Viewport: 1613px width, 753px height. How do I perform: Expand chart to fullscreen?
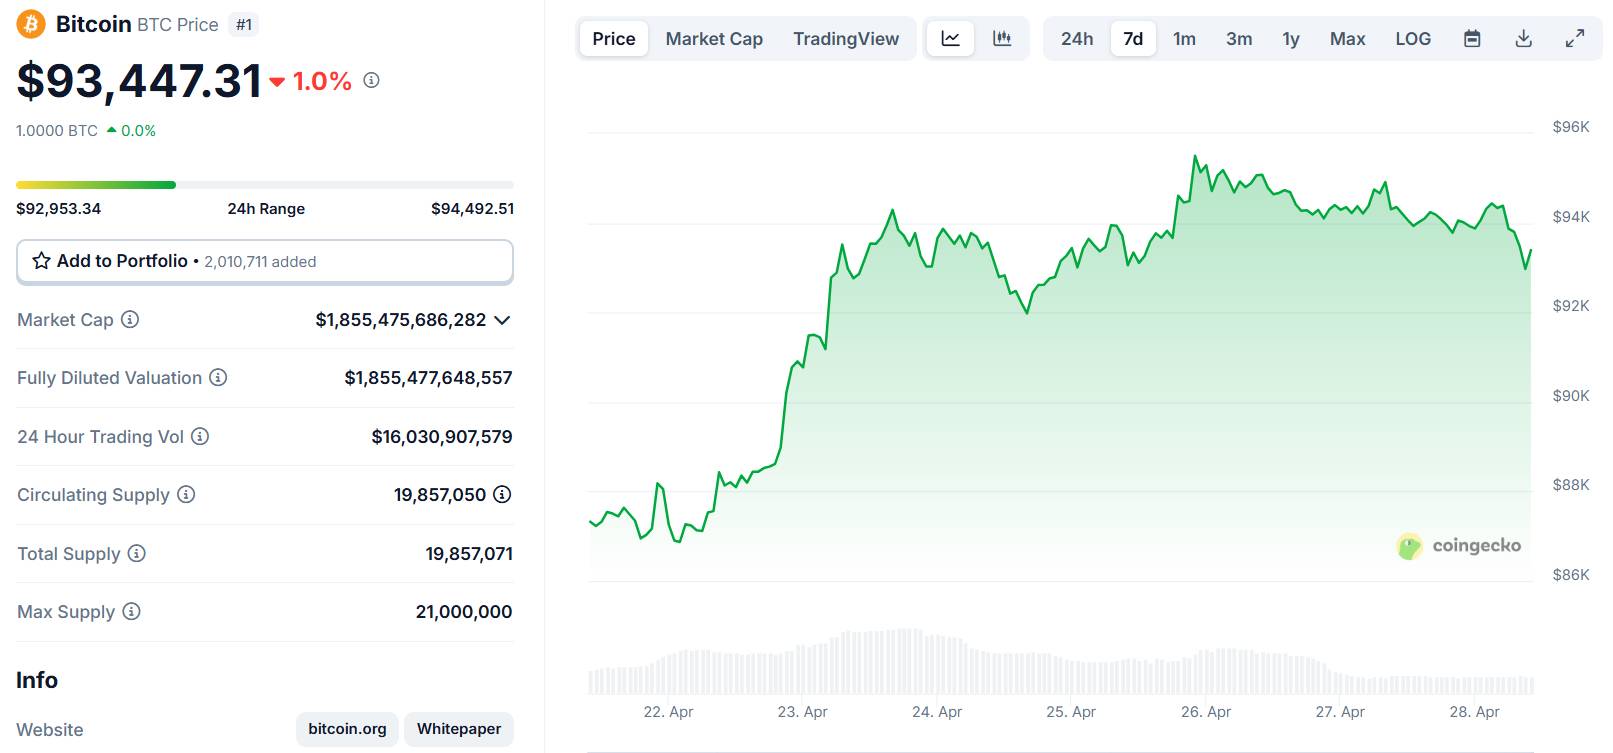pos(1575,39)
